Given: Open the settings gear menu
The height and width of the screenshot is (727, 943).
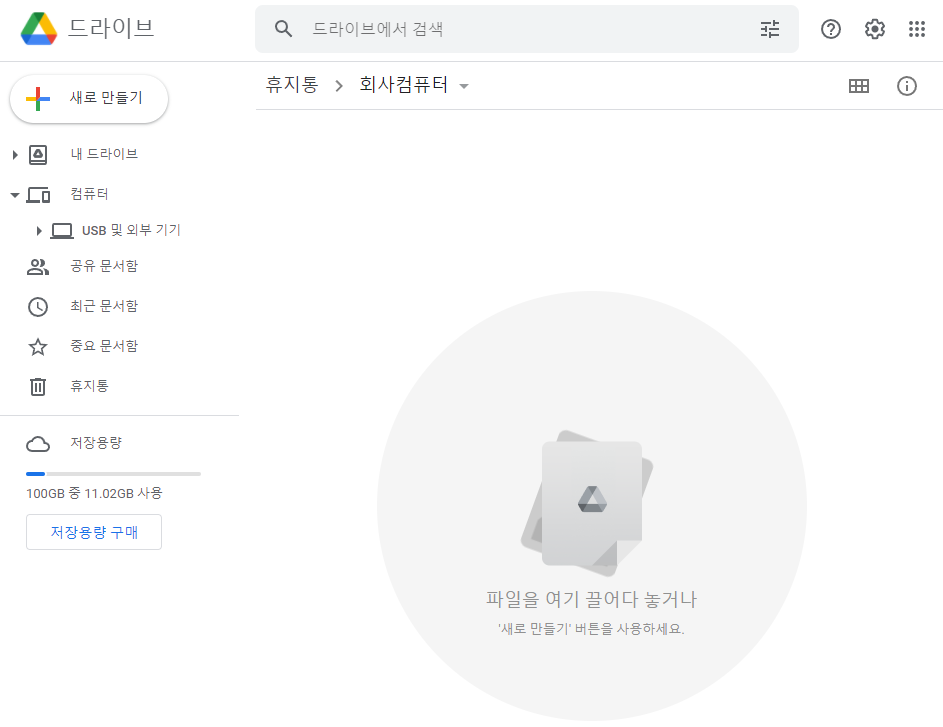Looking at the screenshot, I should point(875,29).
